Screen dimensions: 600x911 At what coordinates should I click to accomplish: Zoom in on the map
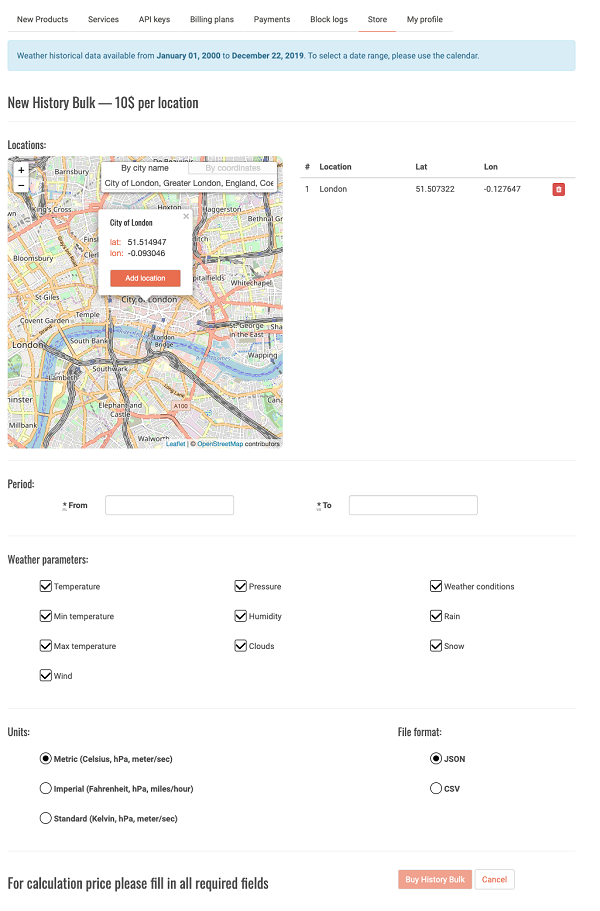point(21,170)
